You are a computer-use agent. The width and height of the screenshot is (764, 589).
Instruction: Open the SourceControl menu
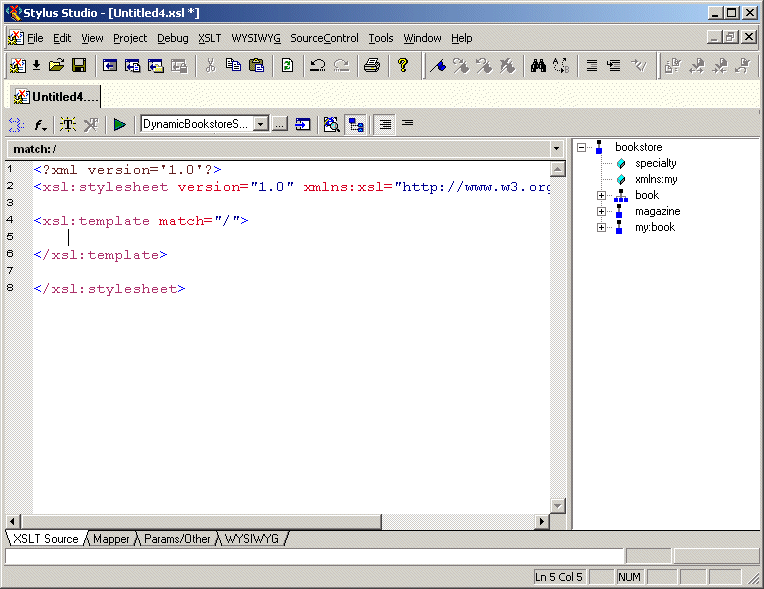click(x=324, y=38)
